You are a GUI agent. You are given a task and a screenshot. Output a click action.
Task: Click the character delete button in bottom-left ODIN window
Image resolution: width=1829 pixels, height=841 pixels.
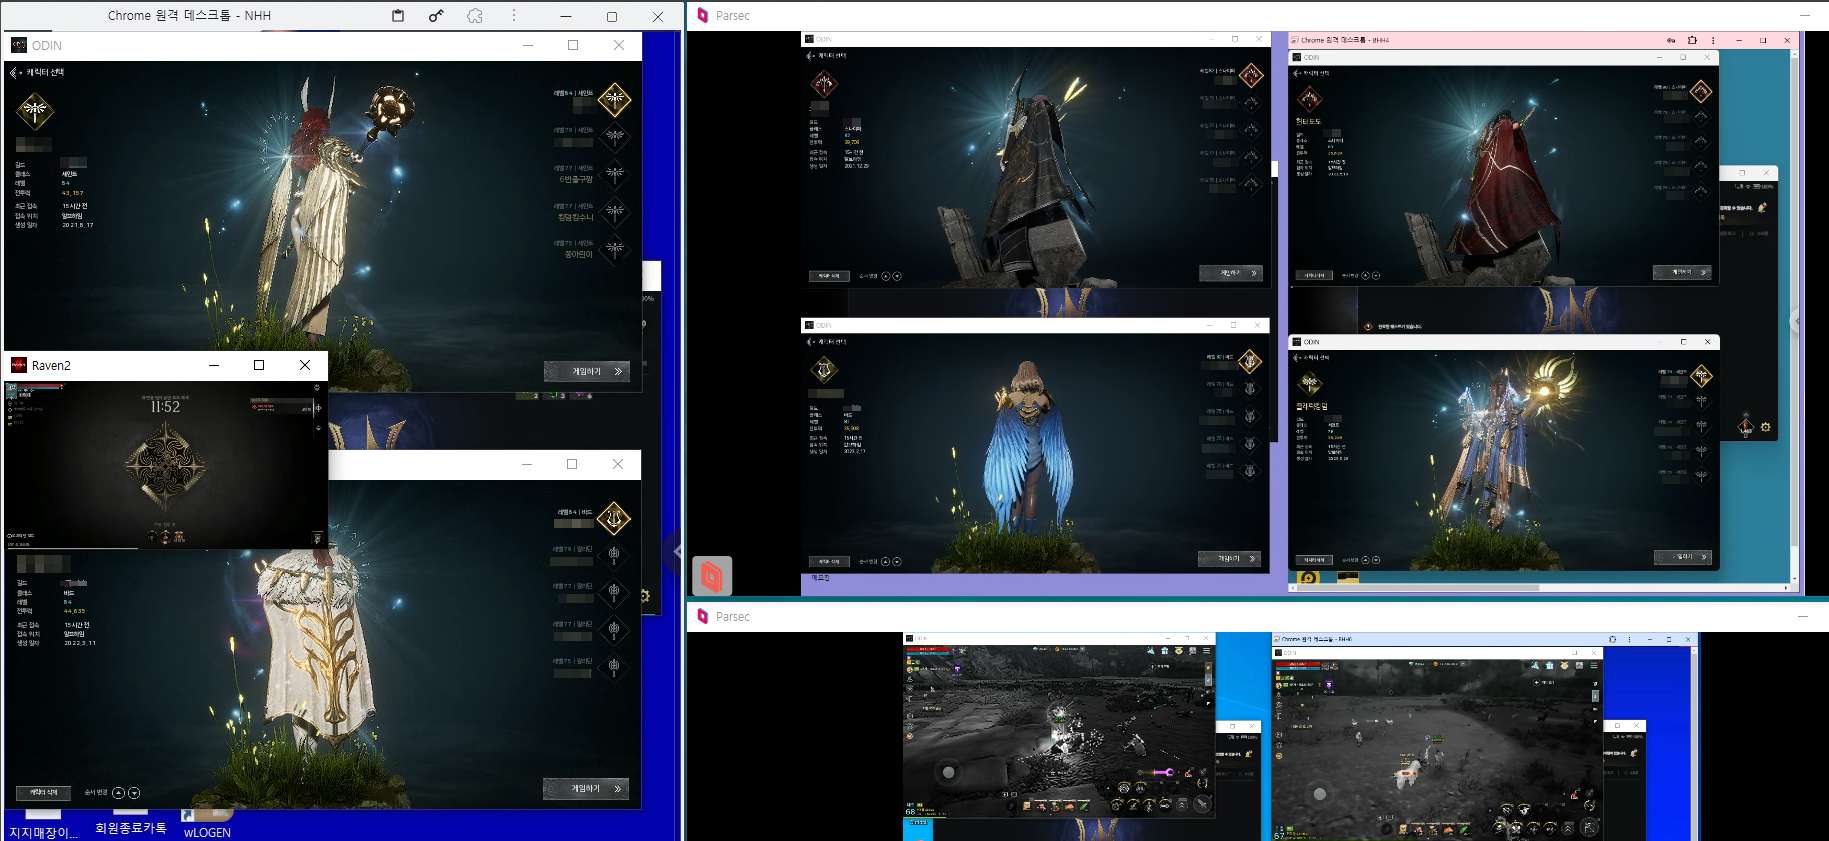click(x=44, y=793)
